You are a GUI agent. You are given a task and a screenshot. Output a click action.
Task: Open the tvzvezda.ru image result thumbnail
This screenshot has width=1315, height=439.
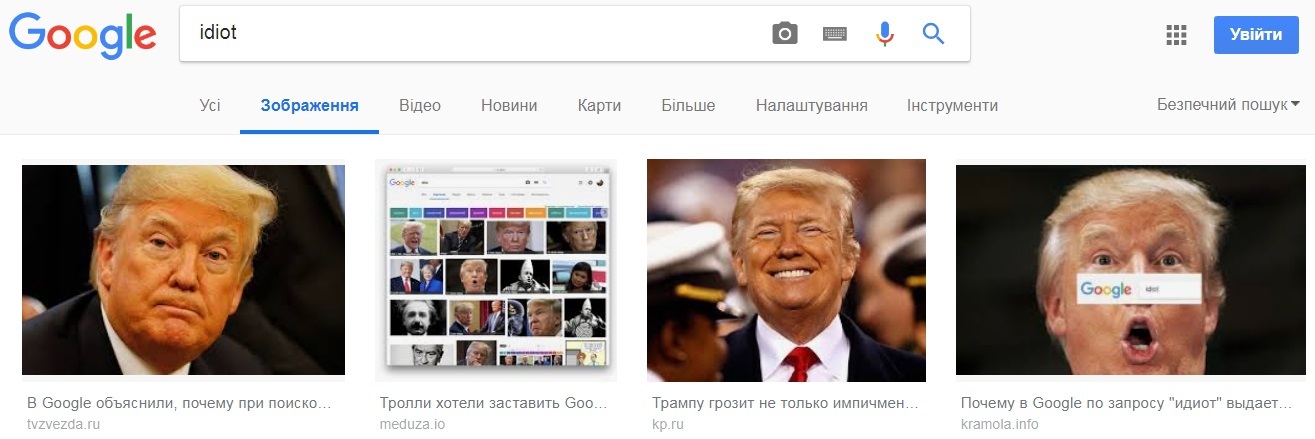pyautogui.click(x=183, y=270)
